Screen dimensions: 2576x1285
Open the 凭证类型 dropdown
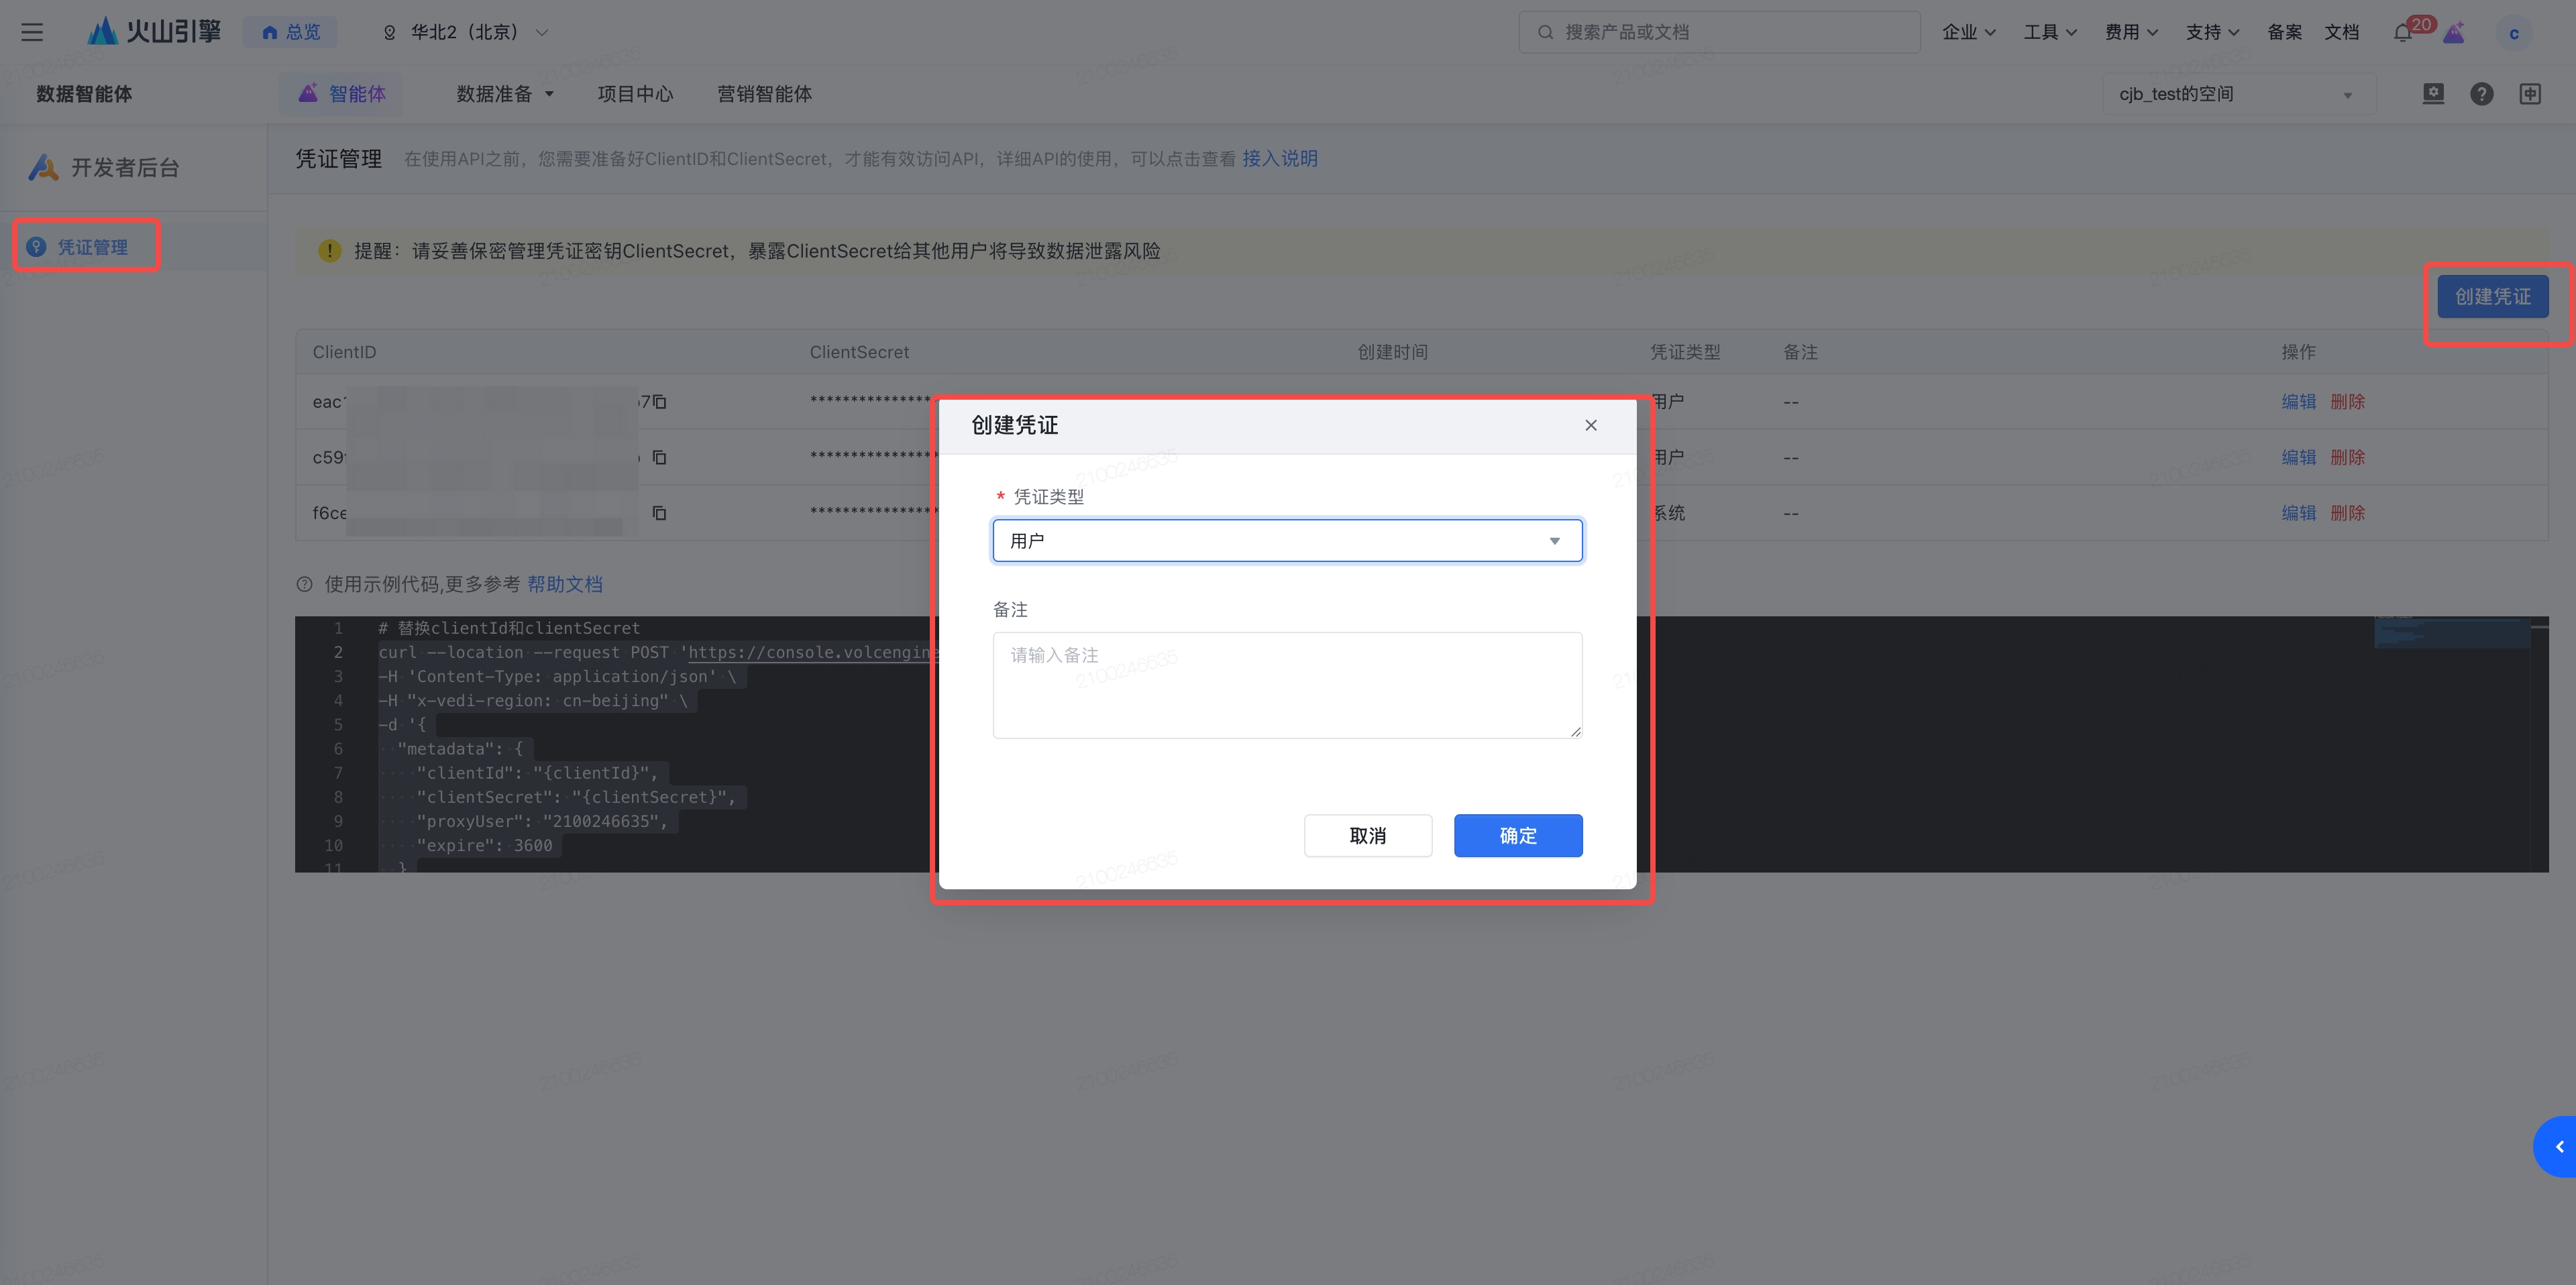[1287, 541]
